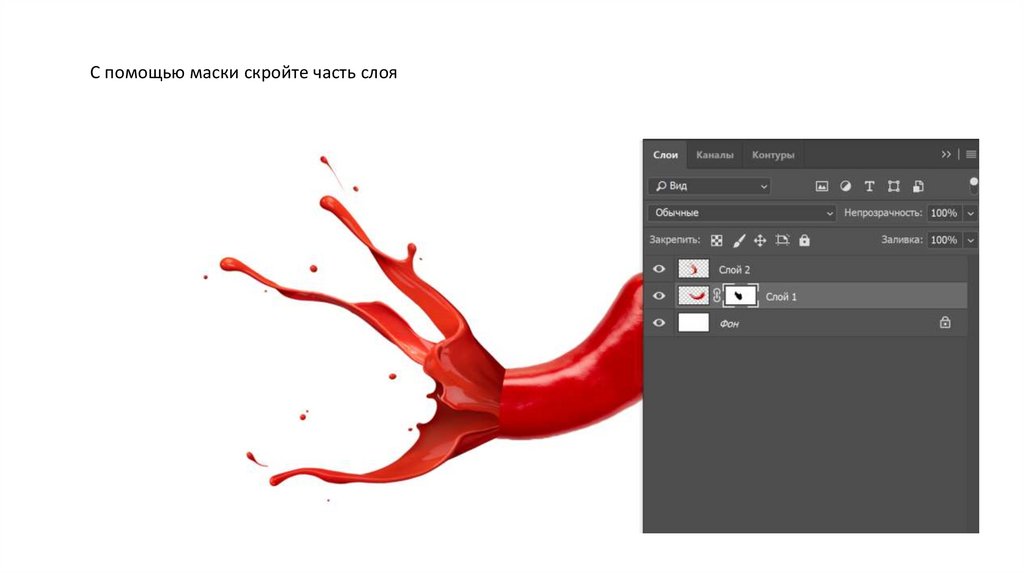Switch to the Контуры tab
The image size is (1024, 574).
773,155
